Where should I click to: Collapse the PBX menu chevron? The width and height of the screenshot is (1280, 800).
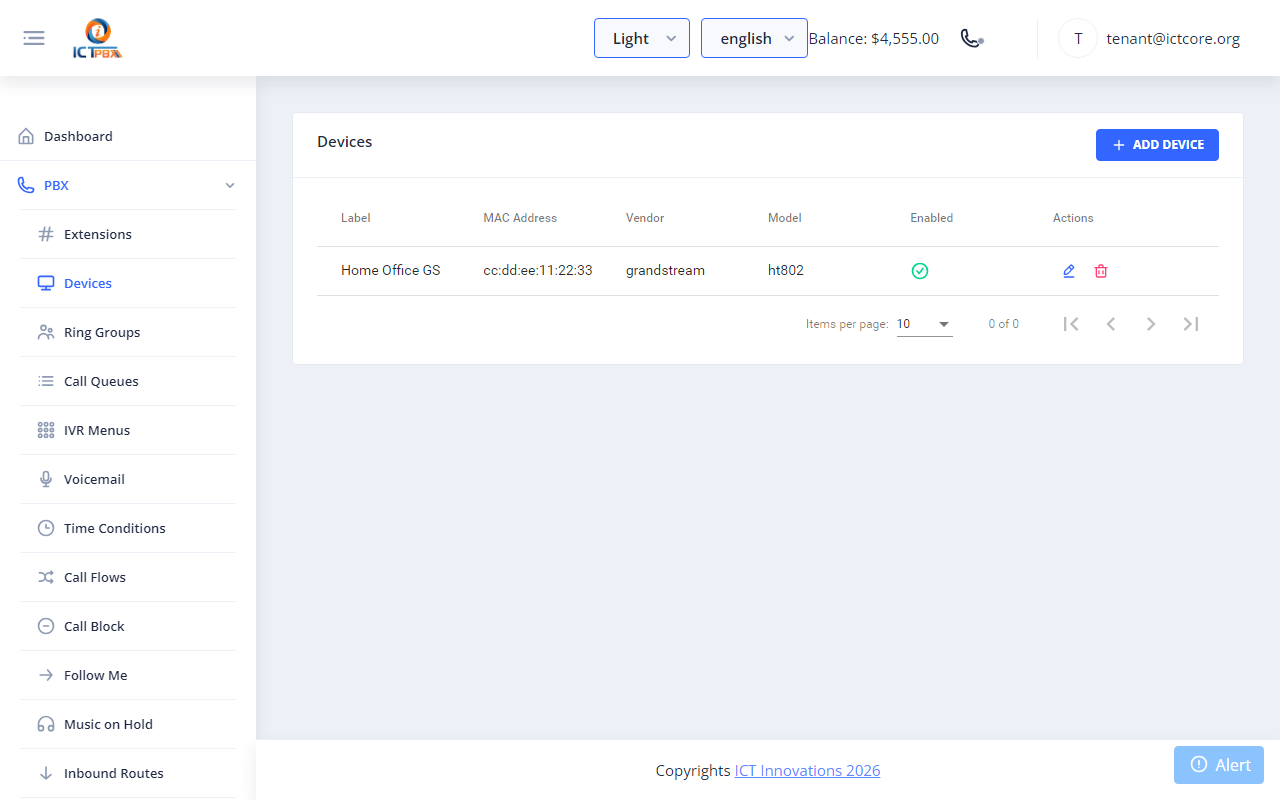pyautogui.click(x=230, y=185)
